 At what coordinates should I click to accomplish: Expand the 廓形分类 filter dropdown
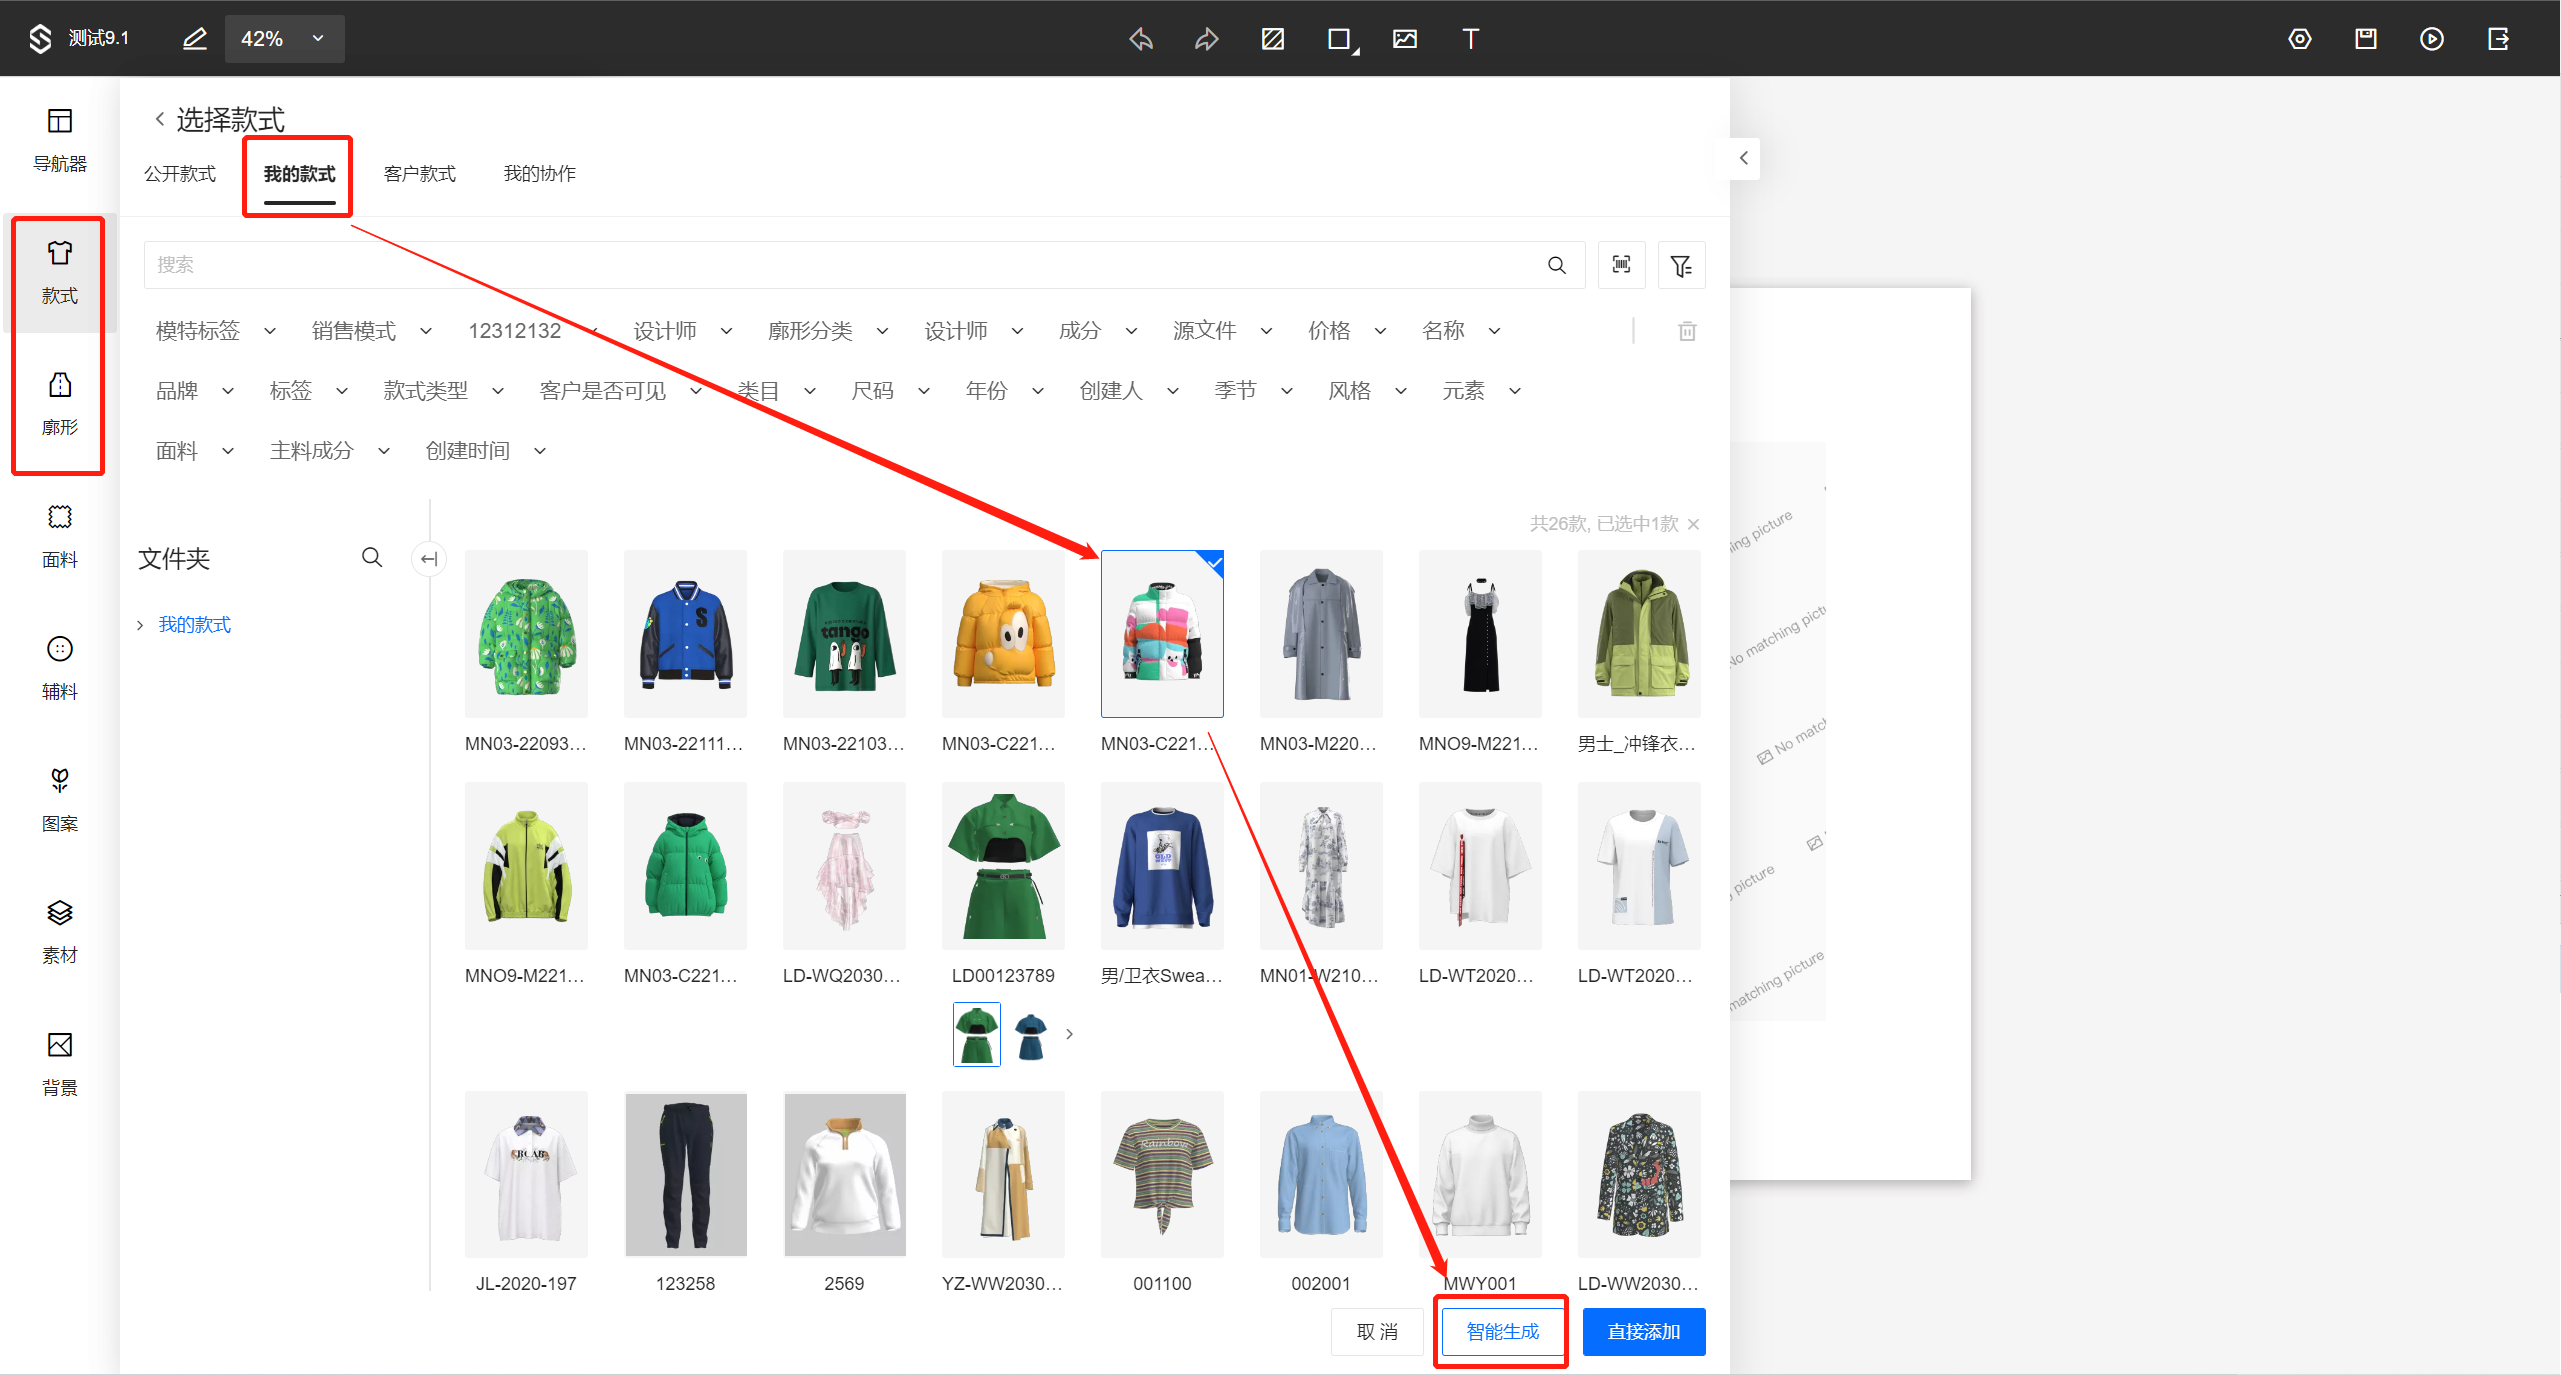pos(828,331)
